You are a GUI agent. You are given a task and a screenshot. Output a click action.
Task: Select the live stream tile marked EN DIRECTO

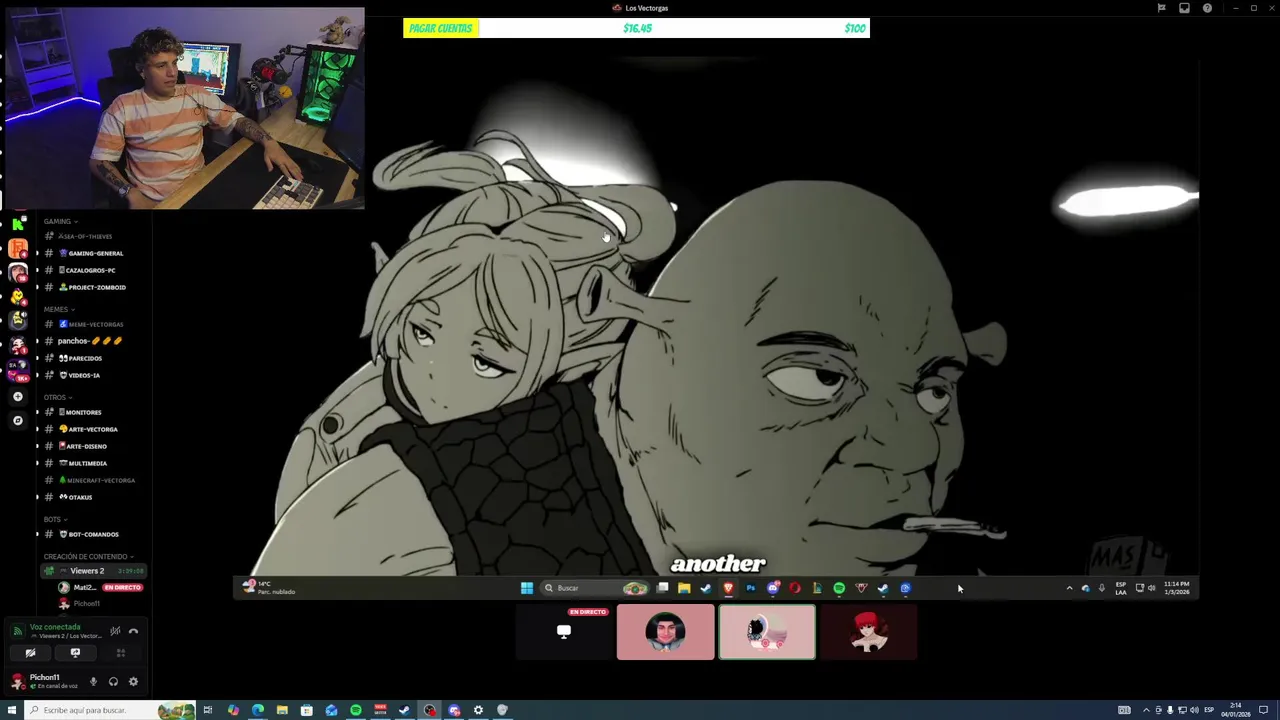[x=564, y=632]
